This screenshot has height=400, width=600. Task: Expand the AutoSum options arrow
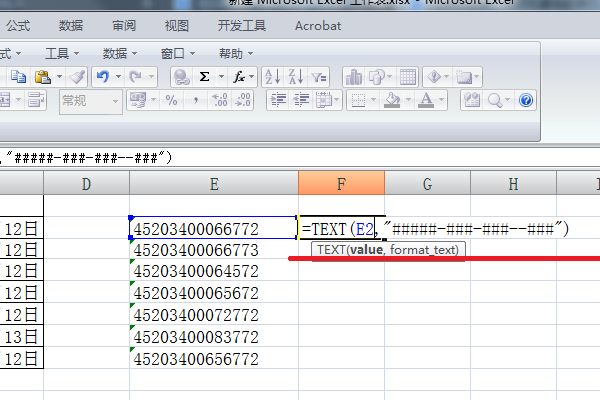221,77
